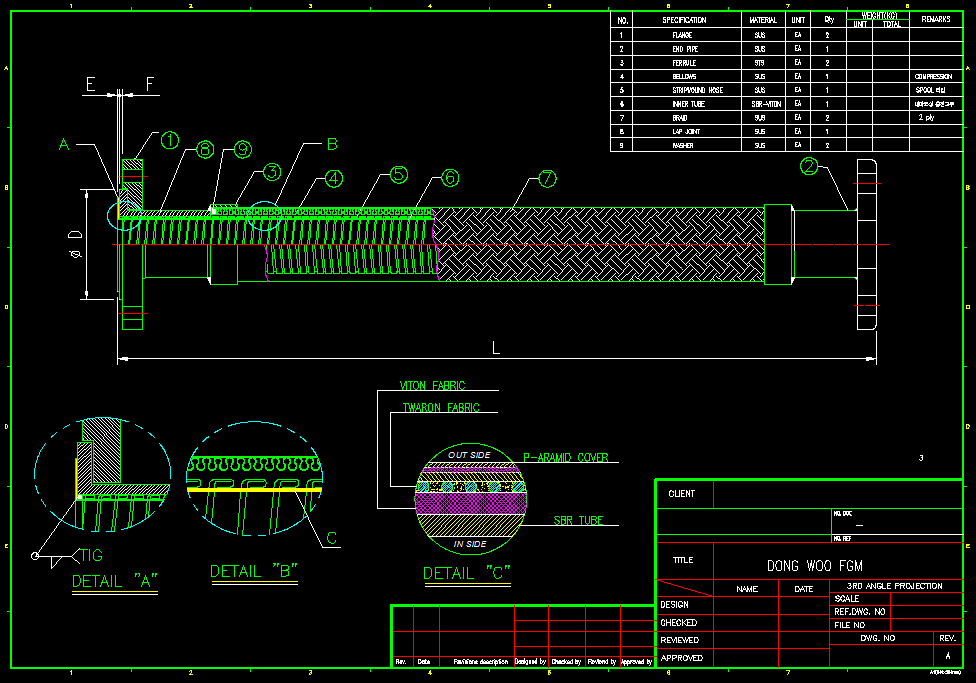Select the FERRULE specification cell
This screenshot has height=683, width=976.
[x=687, y=62]
